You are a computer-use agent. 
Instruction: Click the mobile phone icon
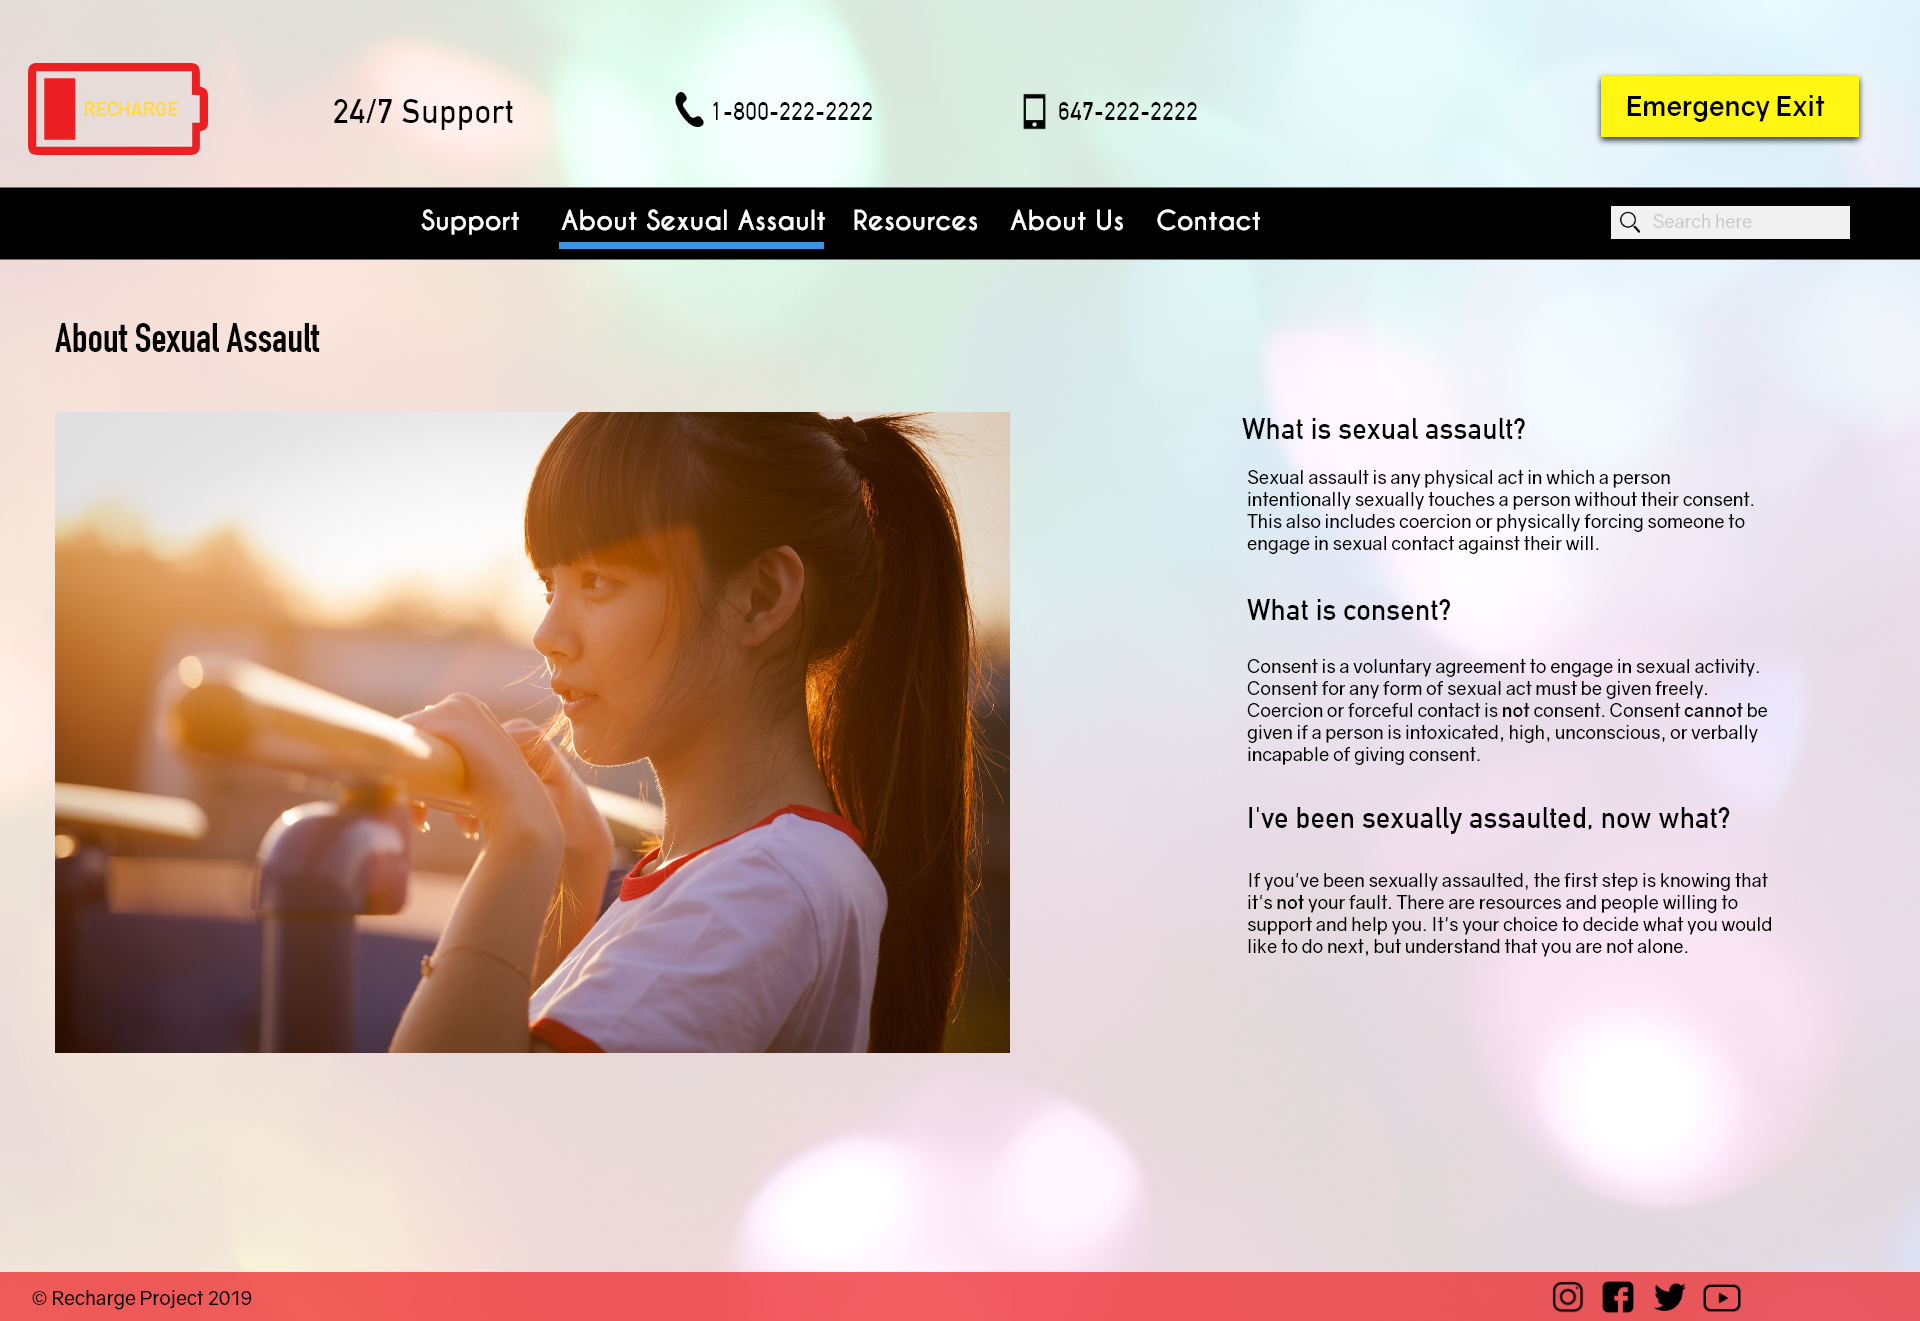(x=1034, y=111)
